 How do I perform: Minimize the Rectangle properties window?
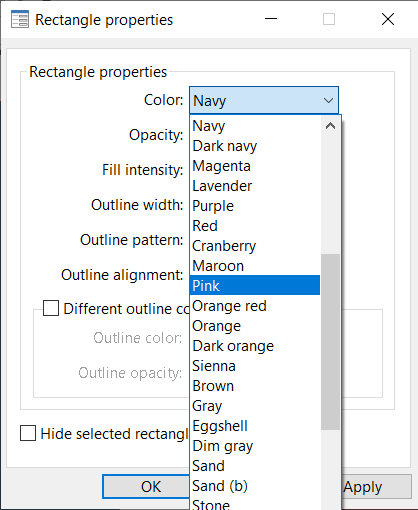[271, 19]
